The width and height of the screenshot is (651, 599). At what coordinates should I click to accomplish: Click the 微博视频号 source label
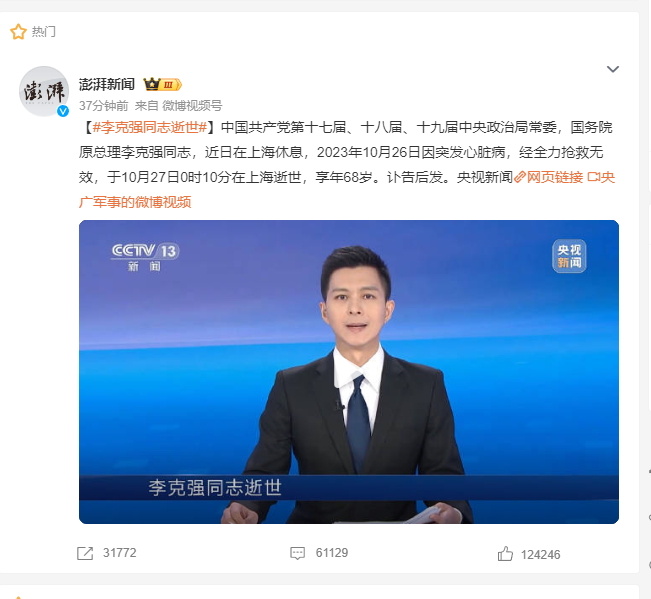[192, 106]
